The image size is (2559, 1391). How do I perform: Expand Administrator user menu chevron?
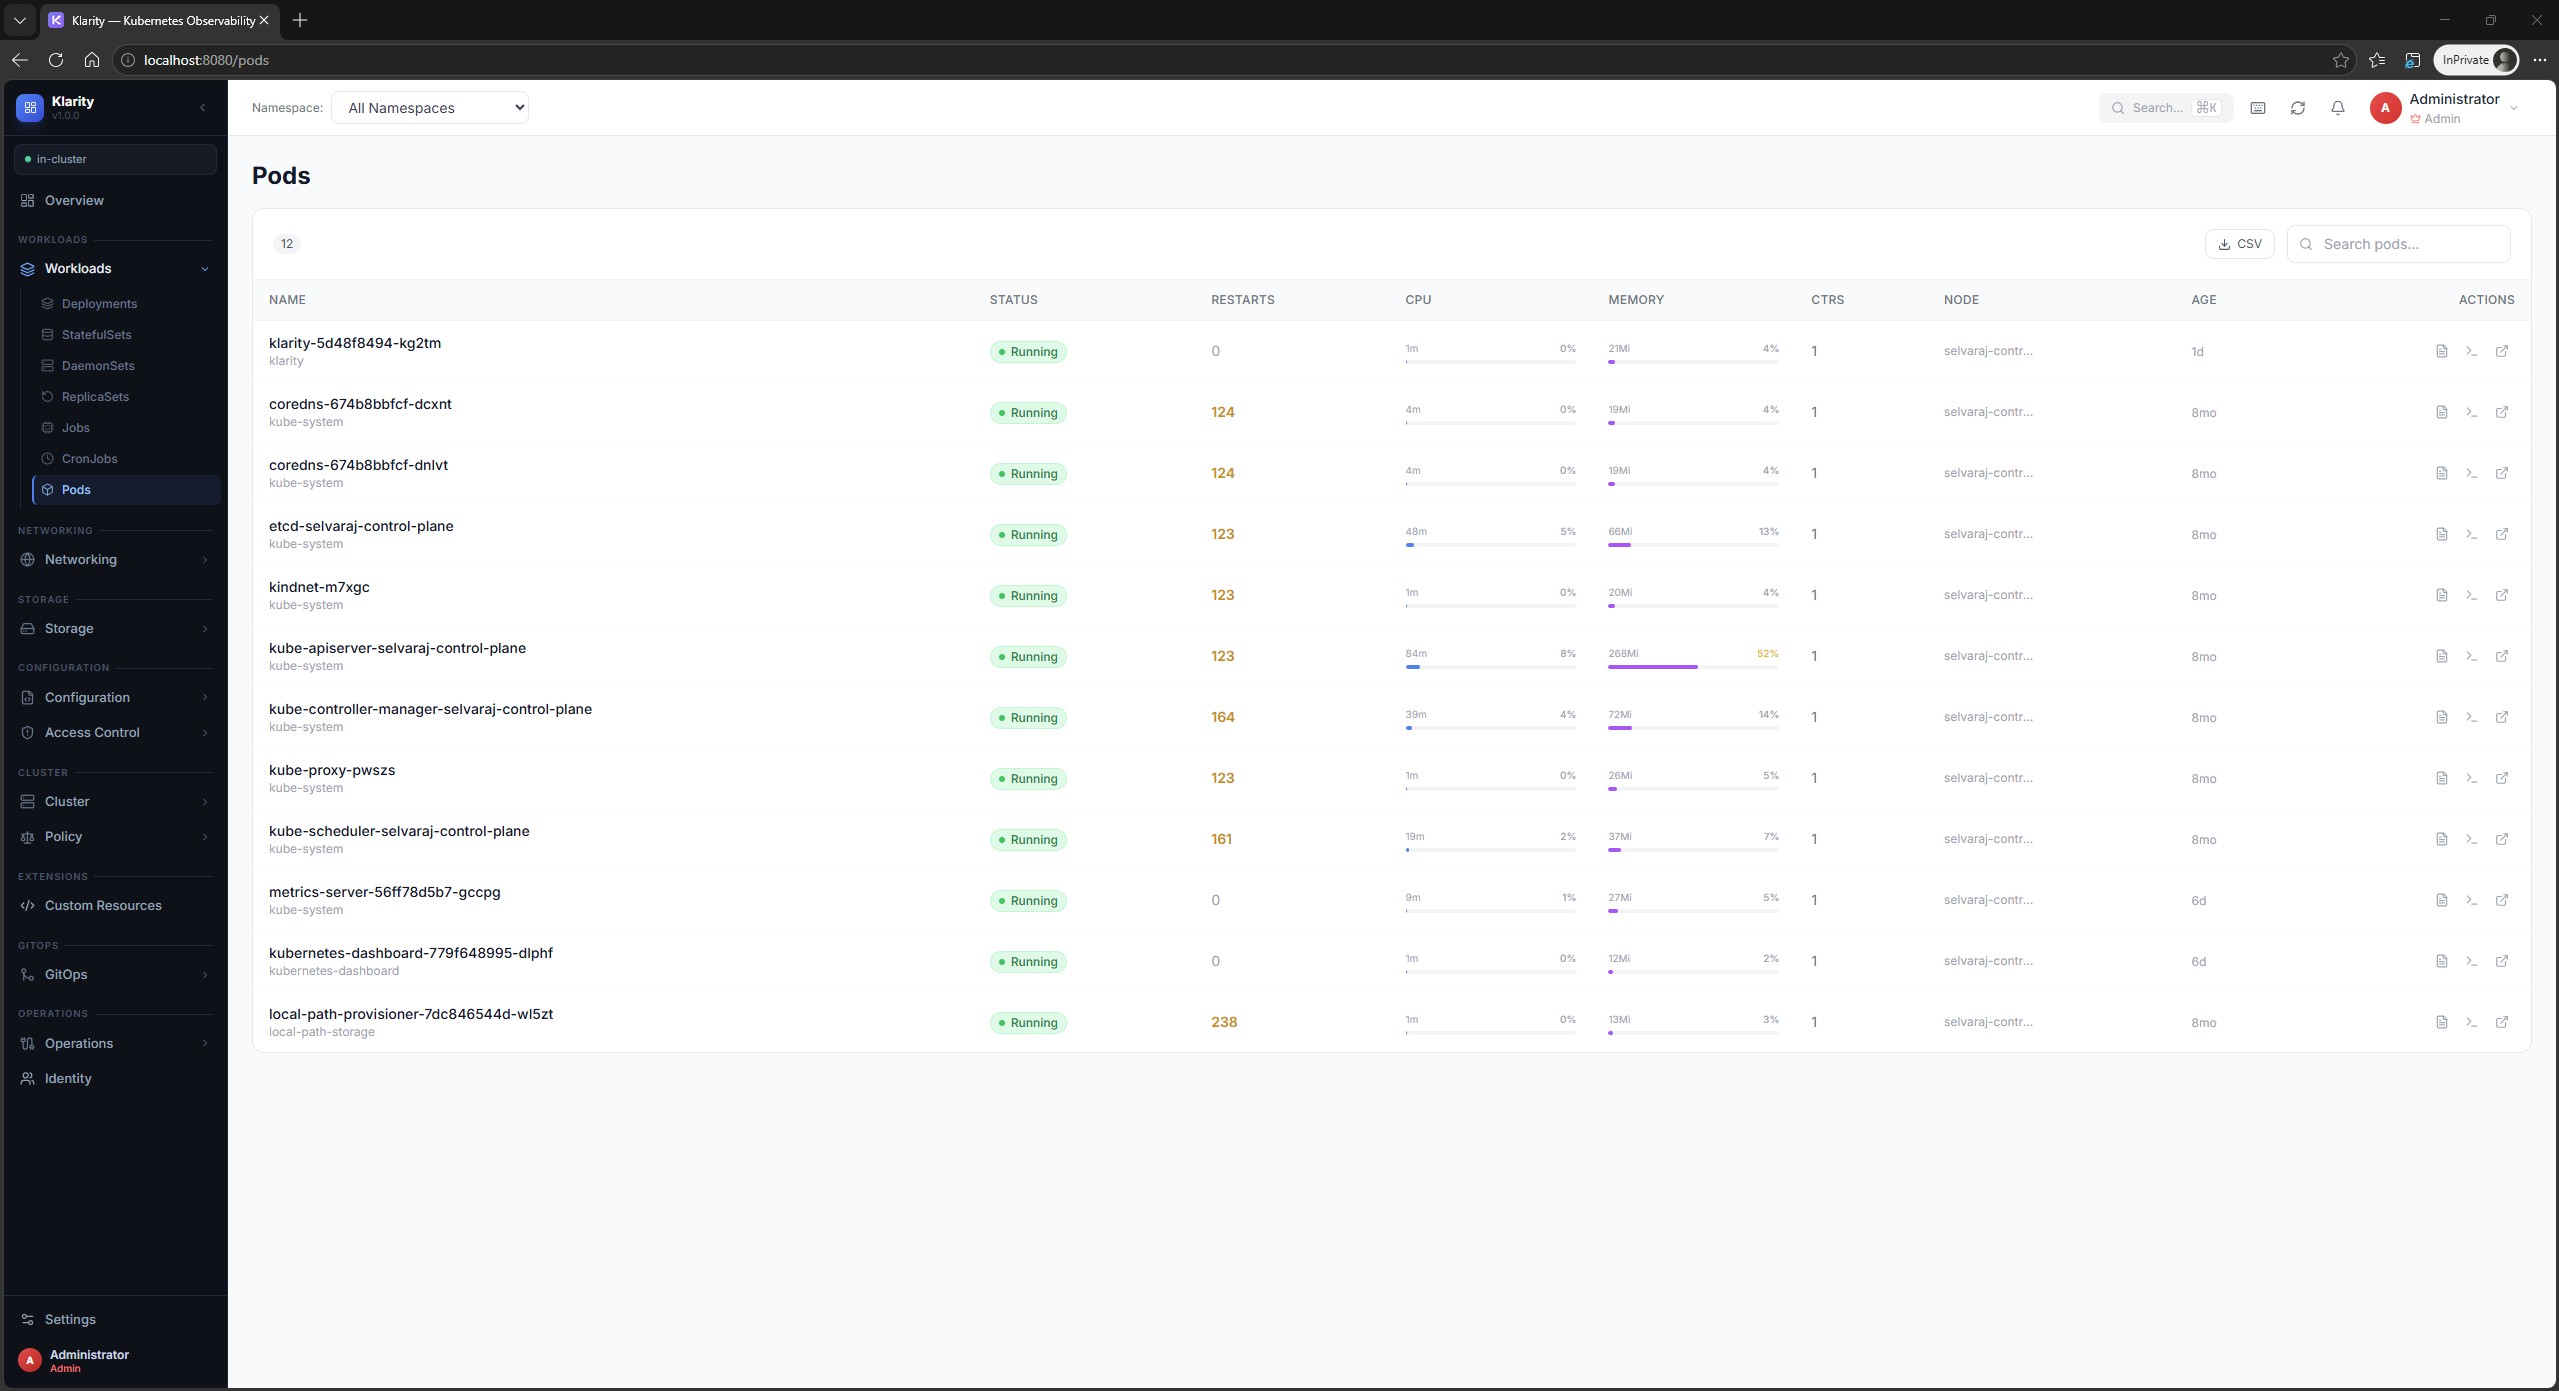click(2513, 108)
